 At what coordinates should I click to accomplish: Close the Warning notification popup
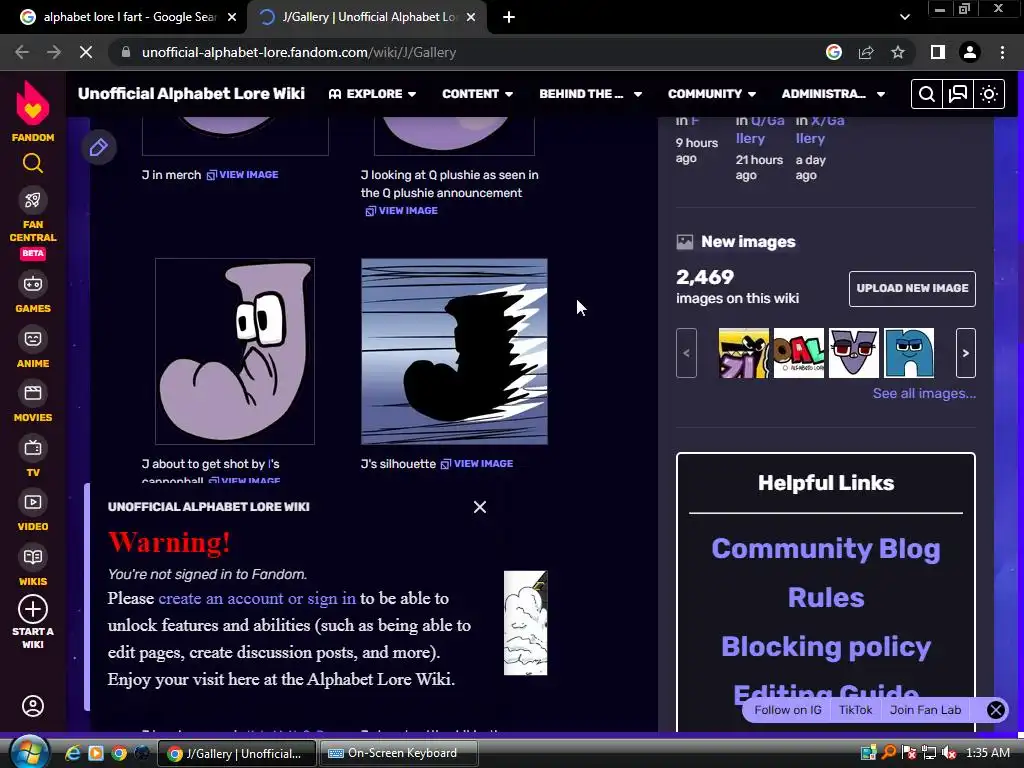(480, 507)
